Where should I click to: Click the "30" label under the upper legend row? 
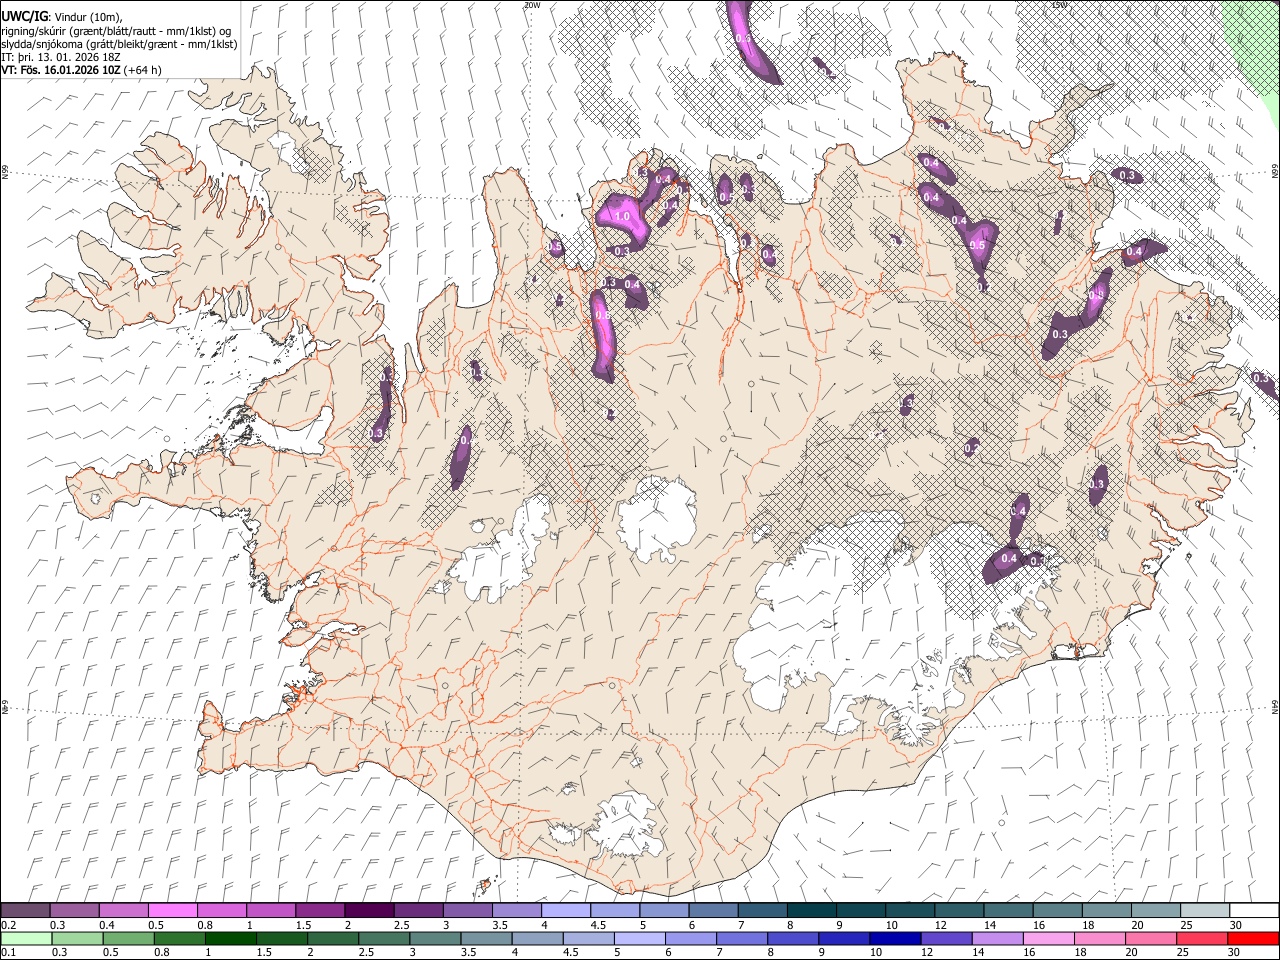pyautogui.click(x=1236, y=925)
